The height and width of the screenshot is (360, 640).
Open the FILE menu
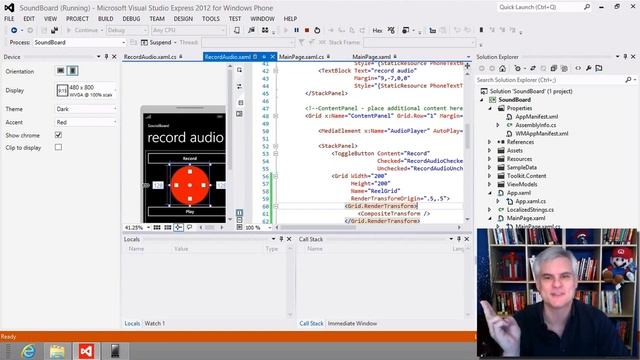pos(9,19)
